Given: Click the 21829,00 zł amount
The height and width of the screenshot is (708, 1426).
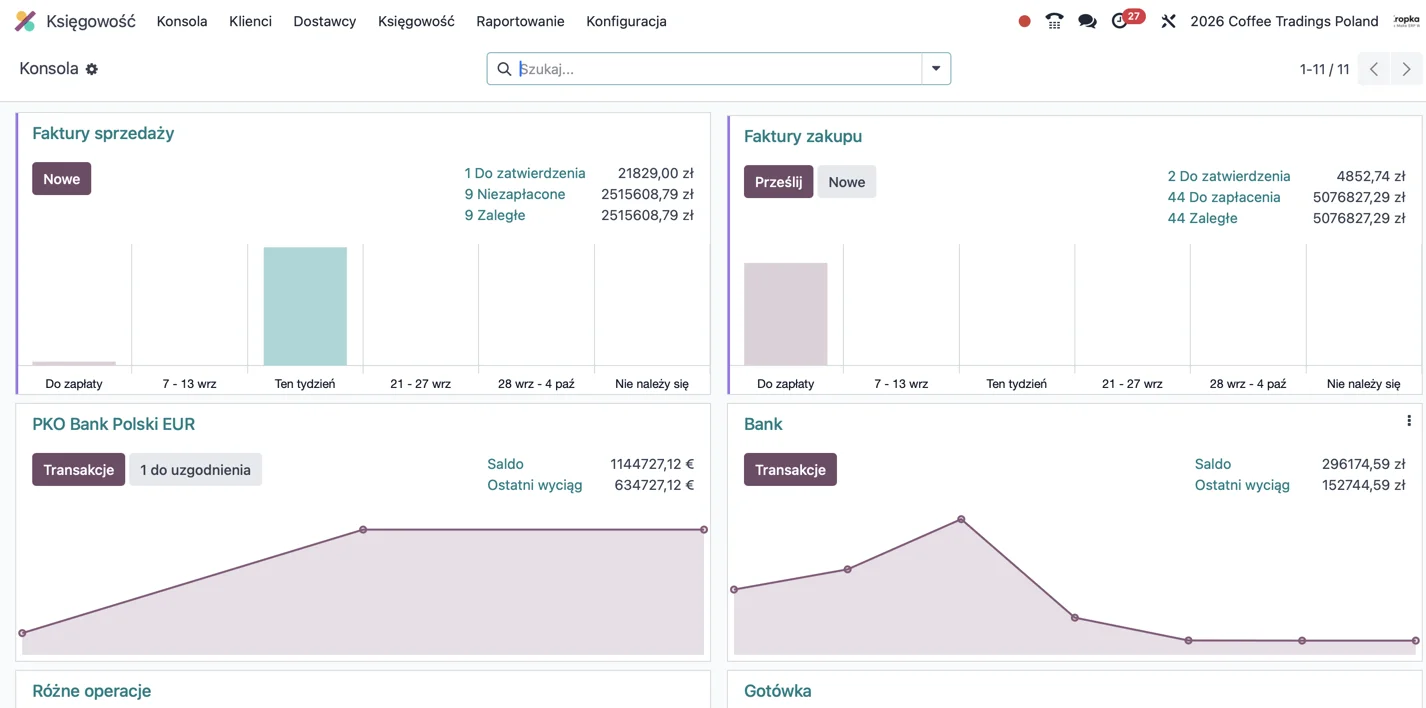Looking at the screenshot, I should (656, 173).
